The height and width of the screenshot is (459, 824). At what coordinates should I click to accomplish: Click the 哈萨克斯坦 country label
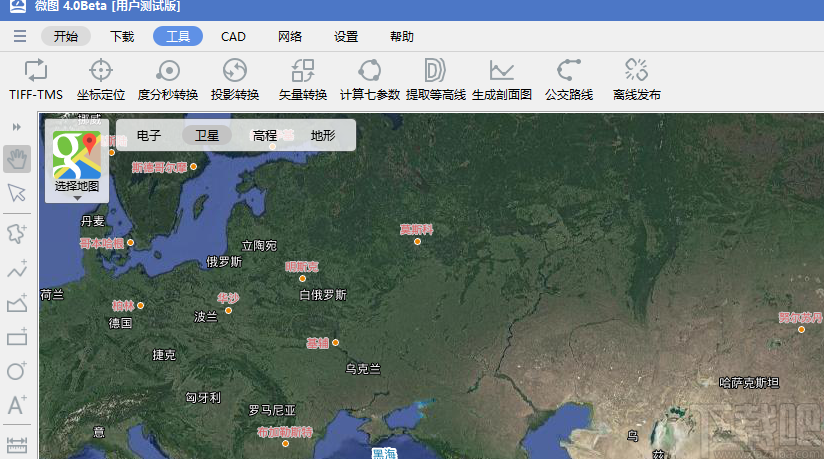(748, 383)
